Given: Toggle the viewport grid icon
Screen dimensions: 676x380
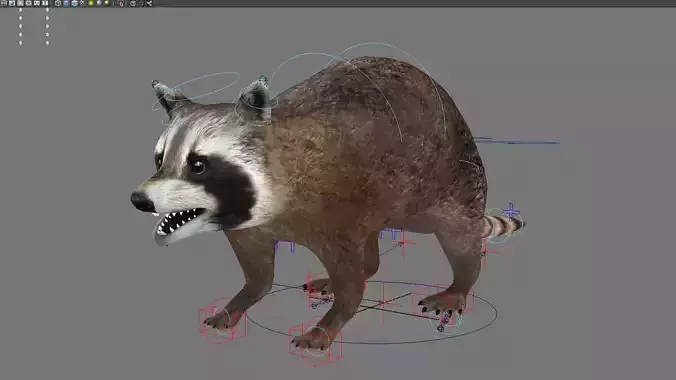Looking at the screenshot, I should pyautogui.click(x=4, y=3).
